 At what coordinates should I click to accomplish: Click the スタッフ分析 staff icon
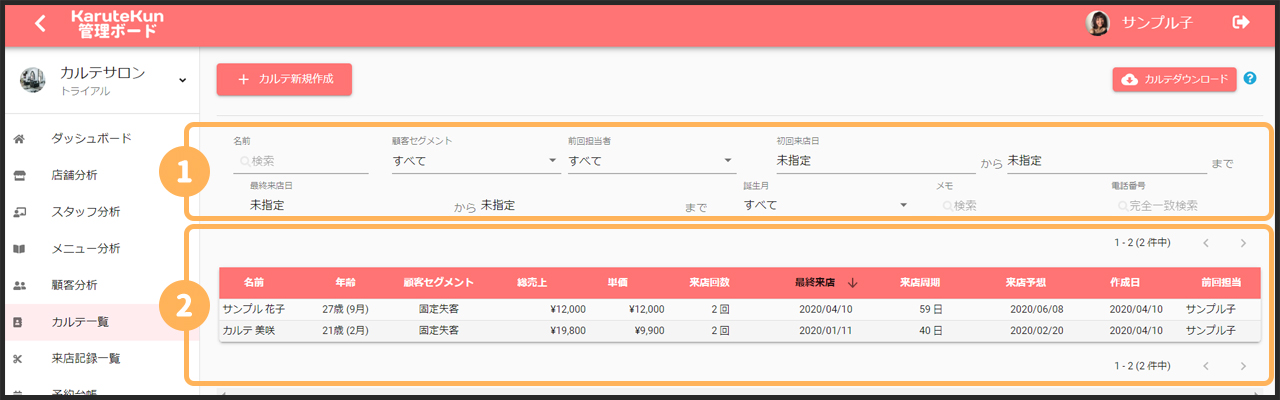(x=19, y=212)
